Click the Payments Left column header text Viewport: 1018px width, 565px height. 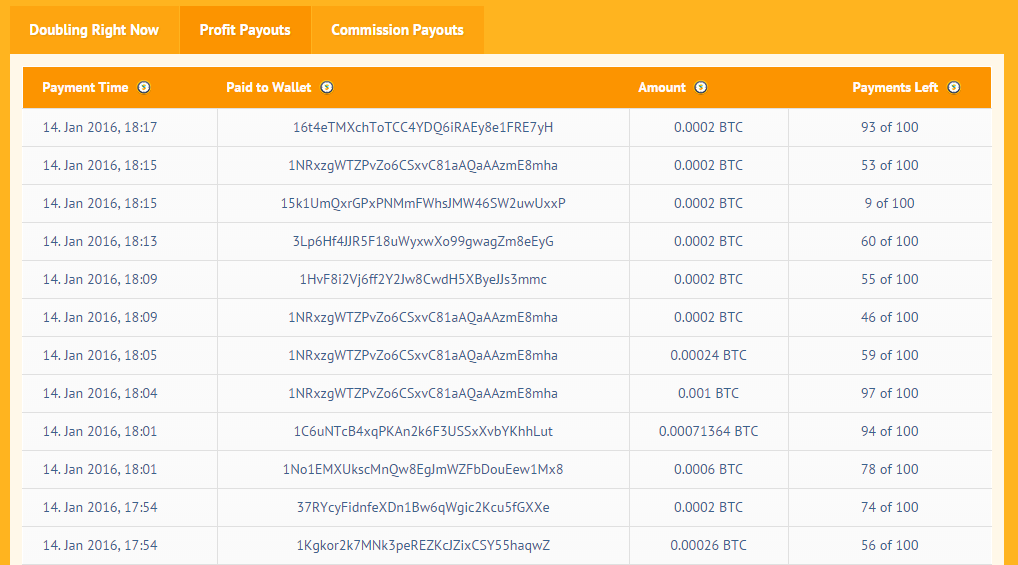(x=895, y=88)
